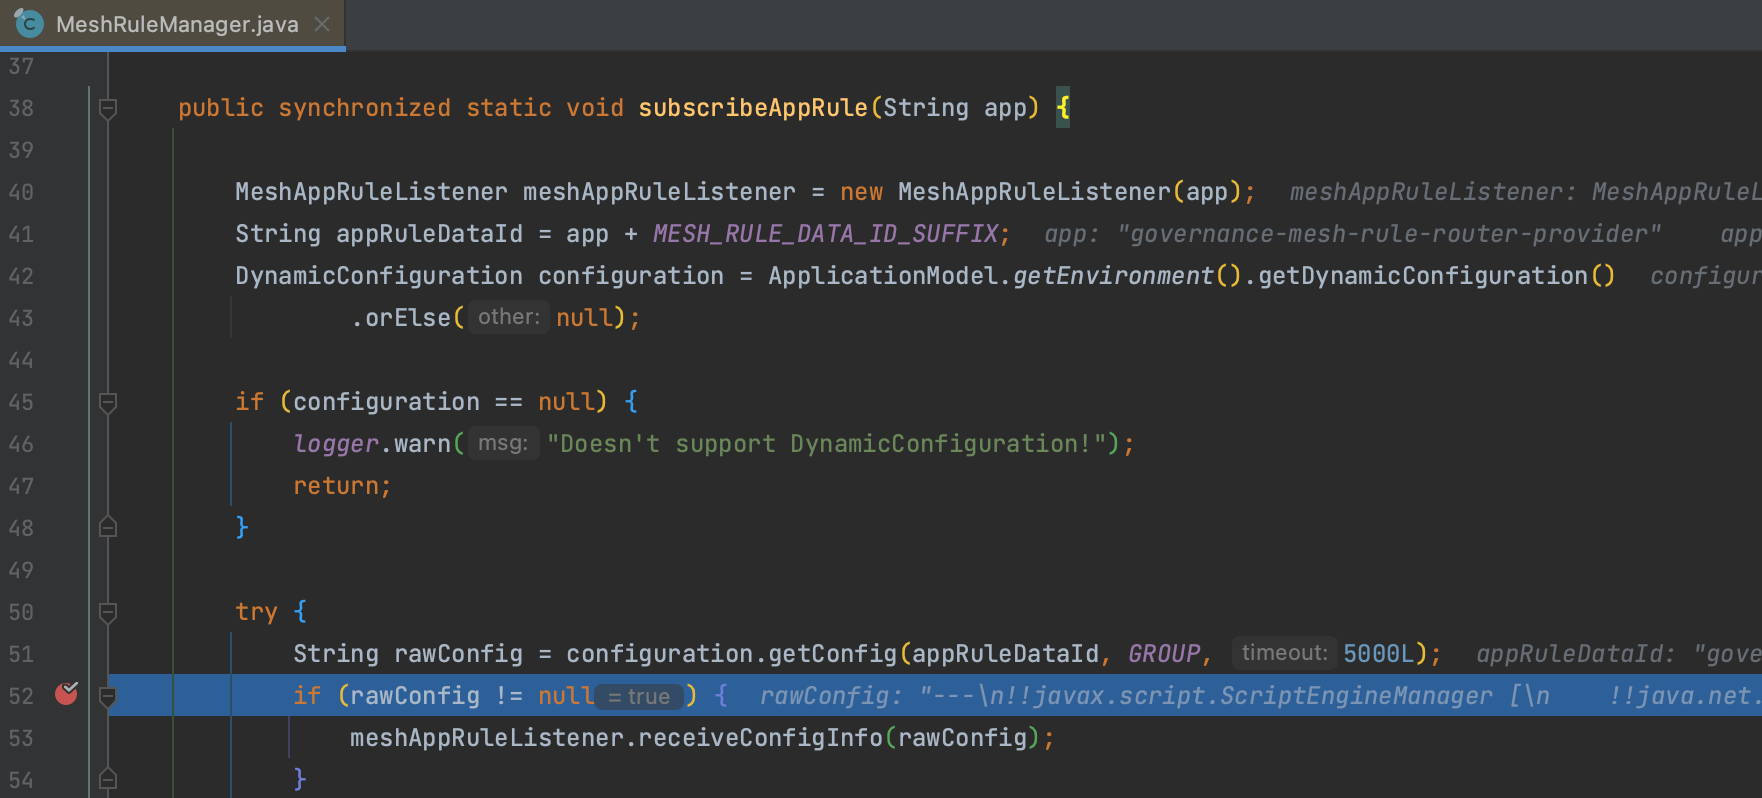Click the "Doesn't support DynamicConfiguration!" string
The image size is (1762, 798).
[826, 444]
